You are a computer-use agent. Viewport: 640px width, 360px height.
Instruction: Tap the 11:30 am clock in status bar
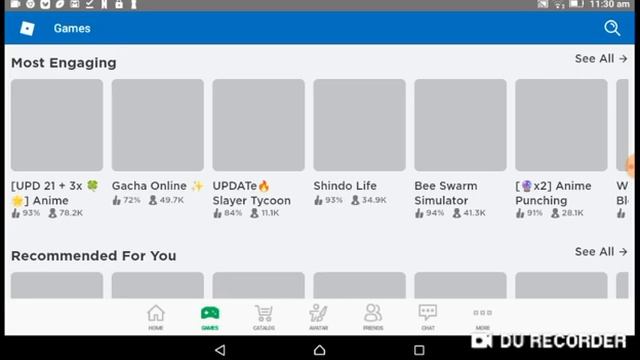pyautogui.click(x=609, y=4)
